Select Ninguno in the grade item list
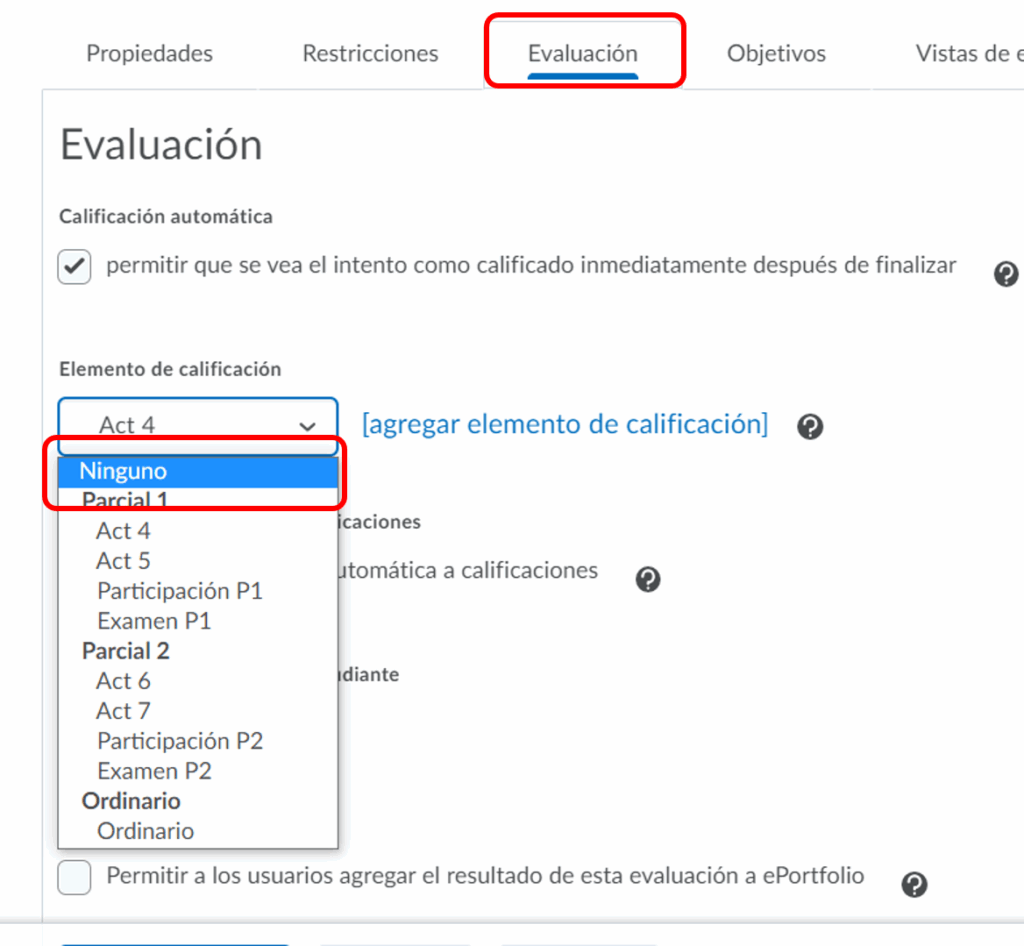This screenshot has height=946, width=1024. point(124,471)
